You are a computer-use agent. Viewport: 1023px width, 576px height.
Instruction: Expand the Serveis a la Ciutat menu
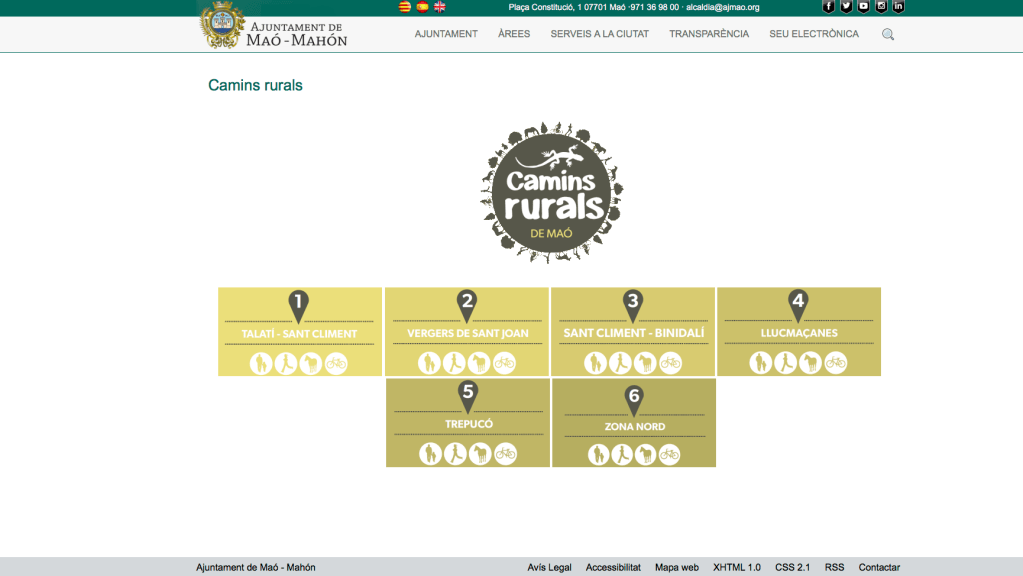599,34
